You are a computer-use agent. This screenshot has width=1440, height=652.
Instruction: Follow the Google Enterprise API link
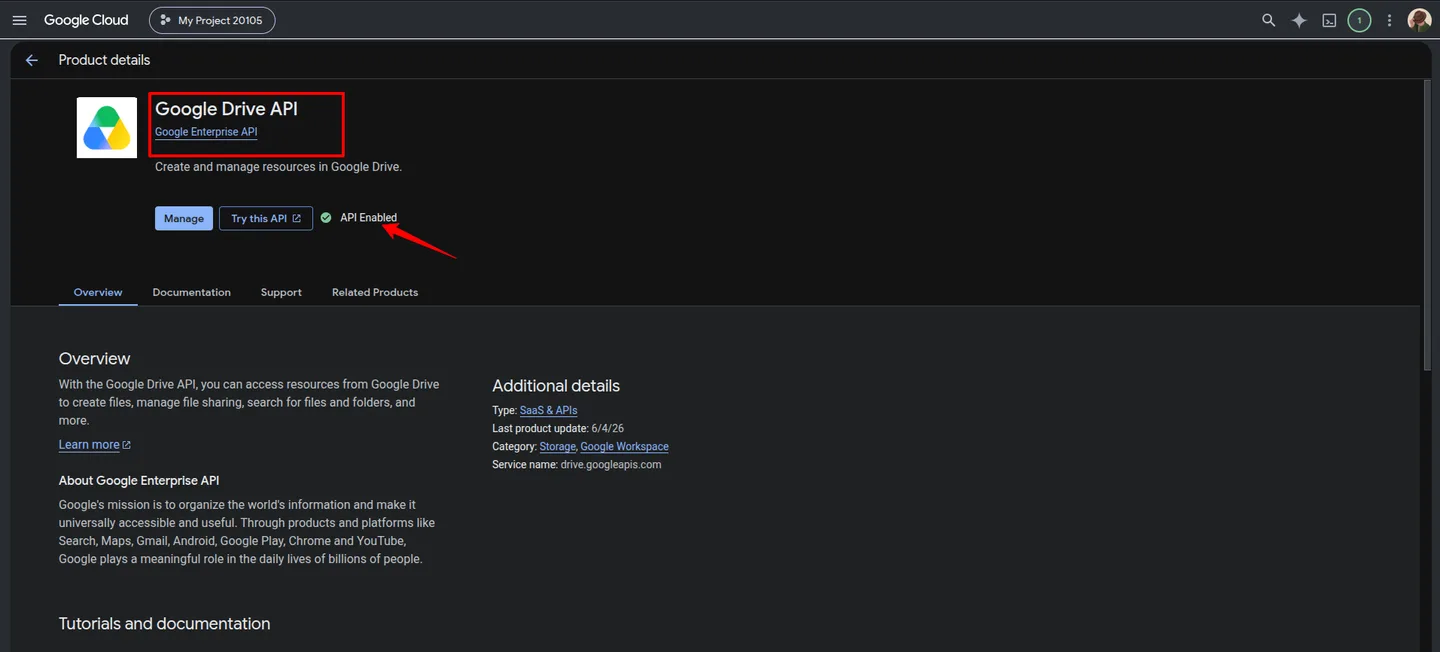(x=206, y=132)
